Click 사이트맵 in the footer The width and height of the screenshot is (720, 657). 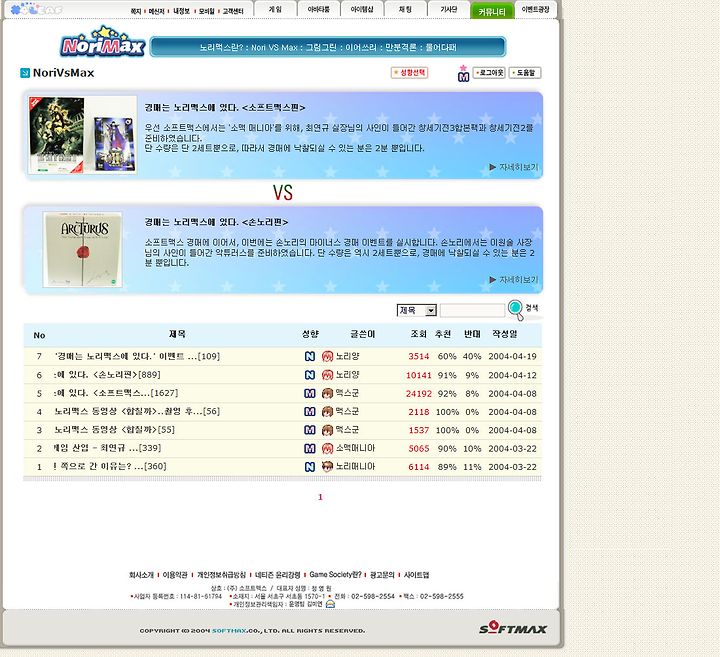tap(416, 575)
